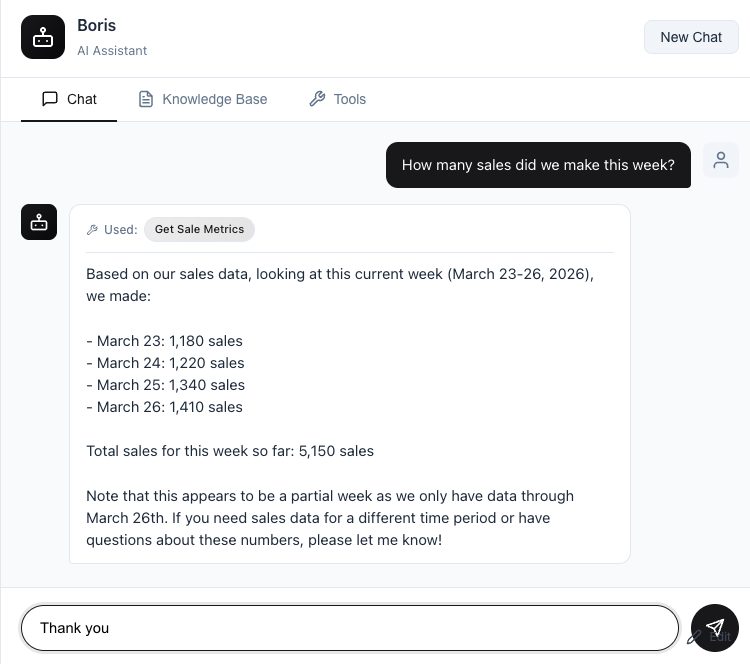Click the Boris assistant name in header
This screenshot has height=664, width=750.
click(97, 25)
